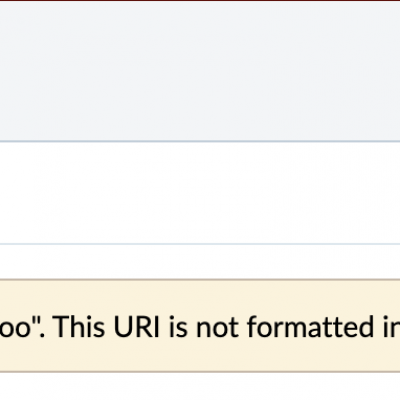Image resolution: width=400 pixels, height=400 pixels.
Task: Click the period after the quoted value
Action: (x=45, y=335)
